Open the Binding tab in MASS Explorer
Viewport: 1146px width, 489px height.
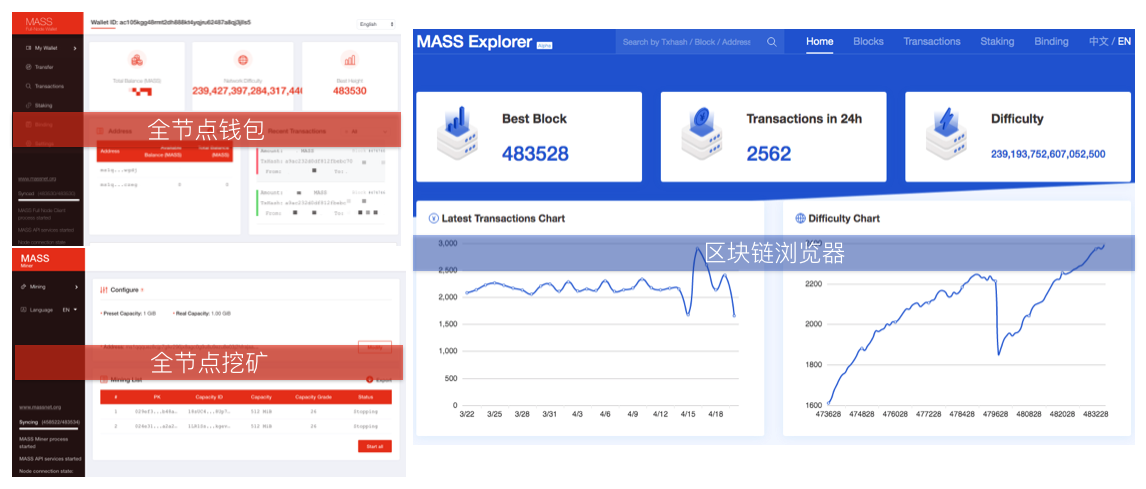tap(1051, 42)
